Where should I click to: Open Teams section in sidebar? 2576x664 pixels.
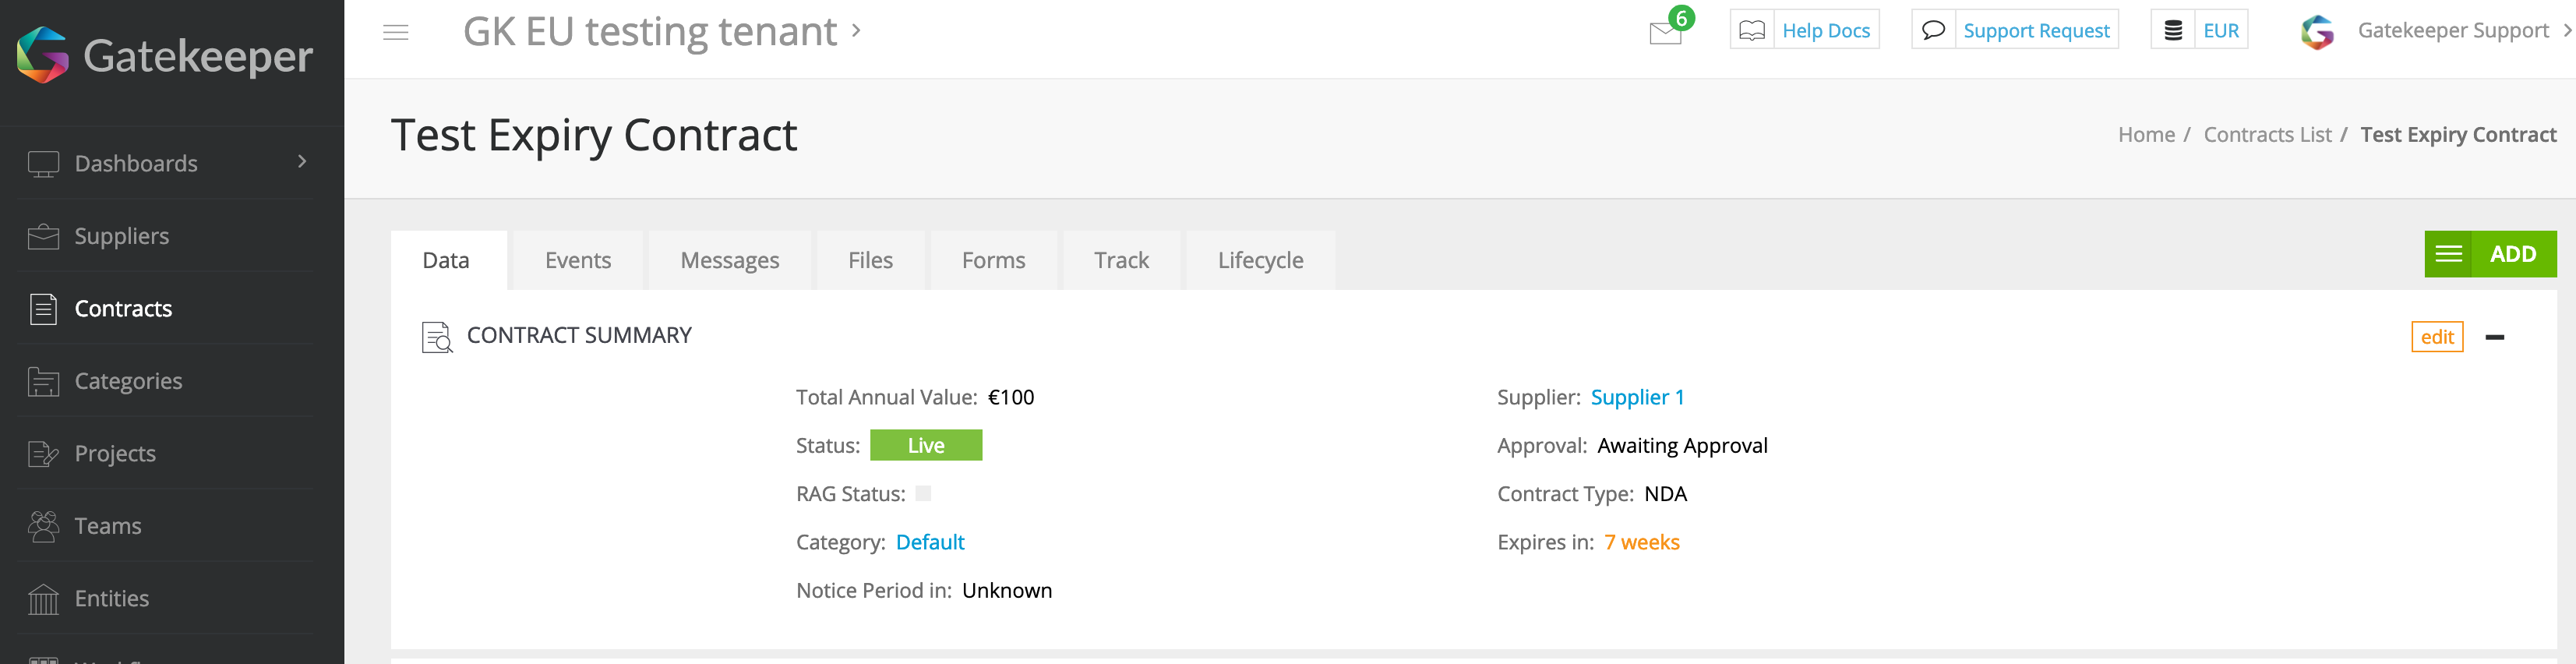[x=107, y=526]
